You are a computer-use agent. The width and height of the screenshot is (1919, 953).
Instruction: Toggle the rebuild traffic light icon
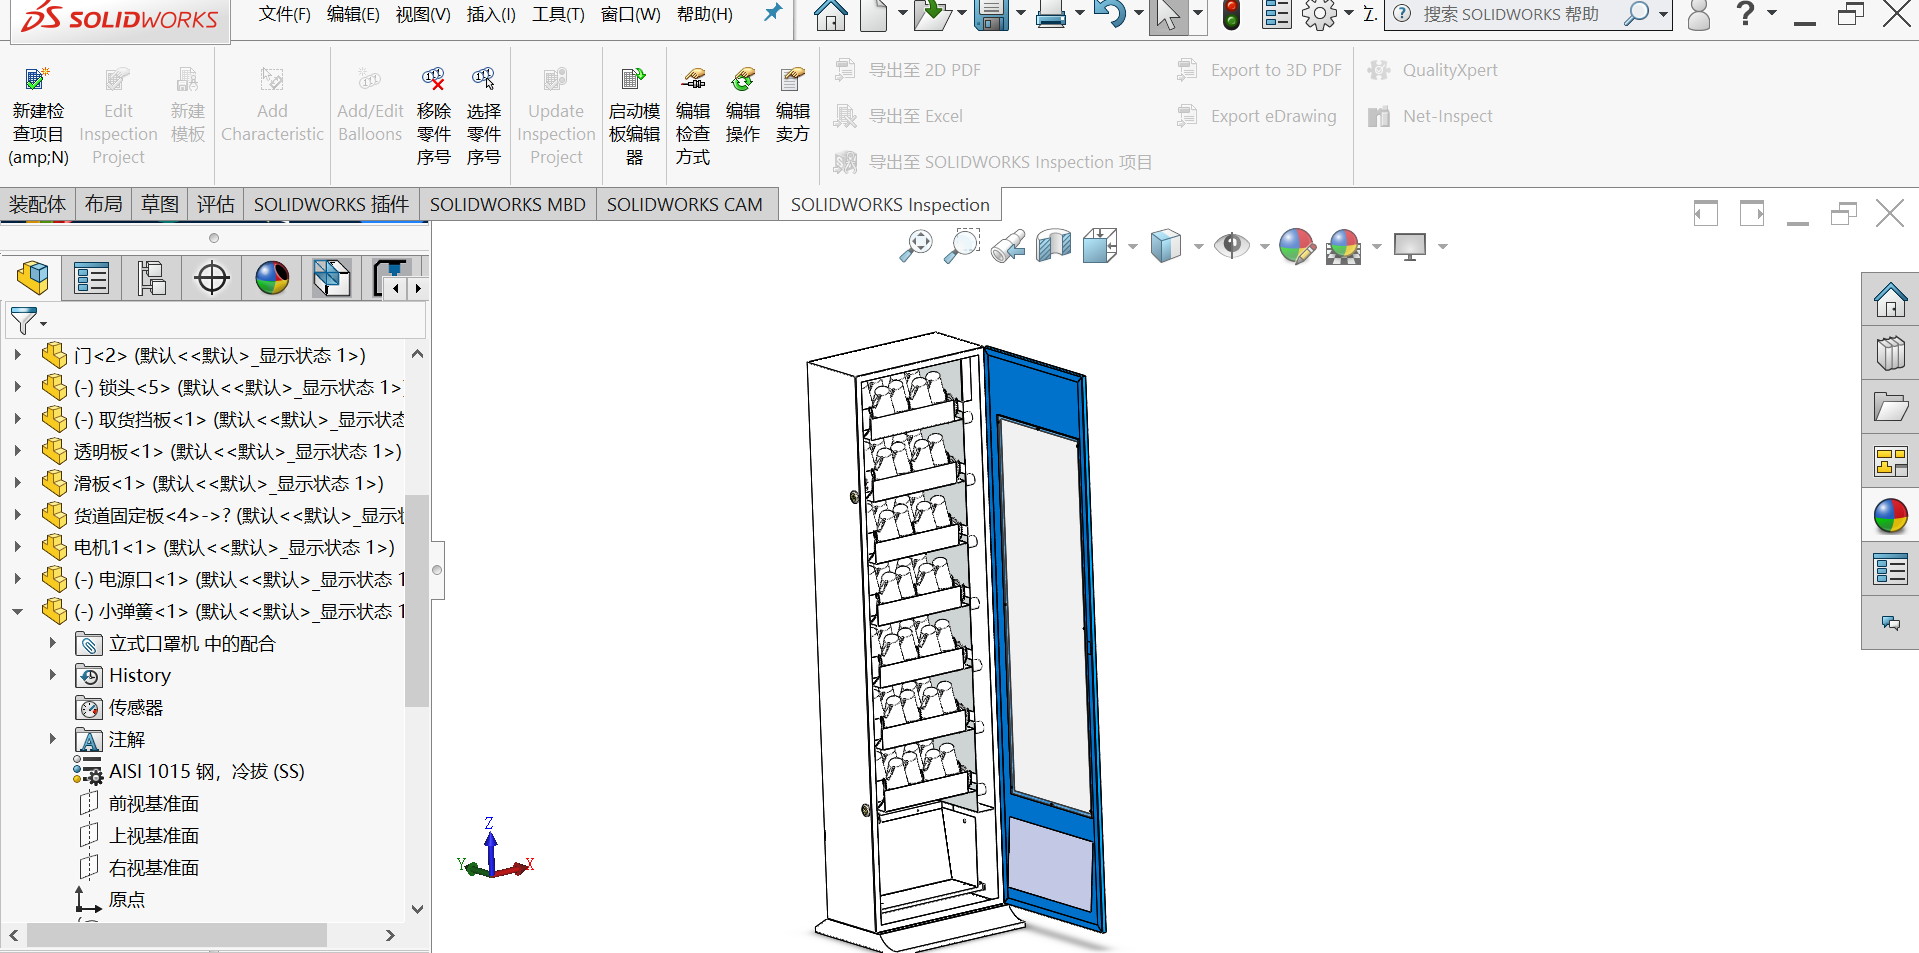tap(1232, 15)
